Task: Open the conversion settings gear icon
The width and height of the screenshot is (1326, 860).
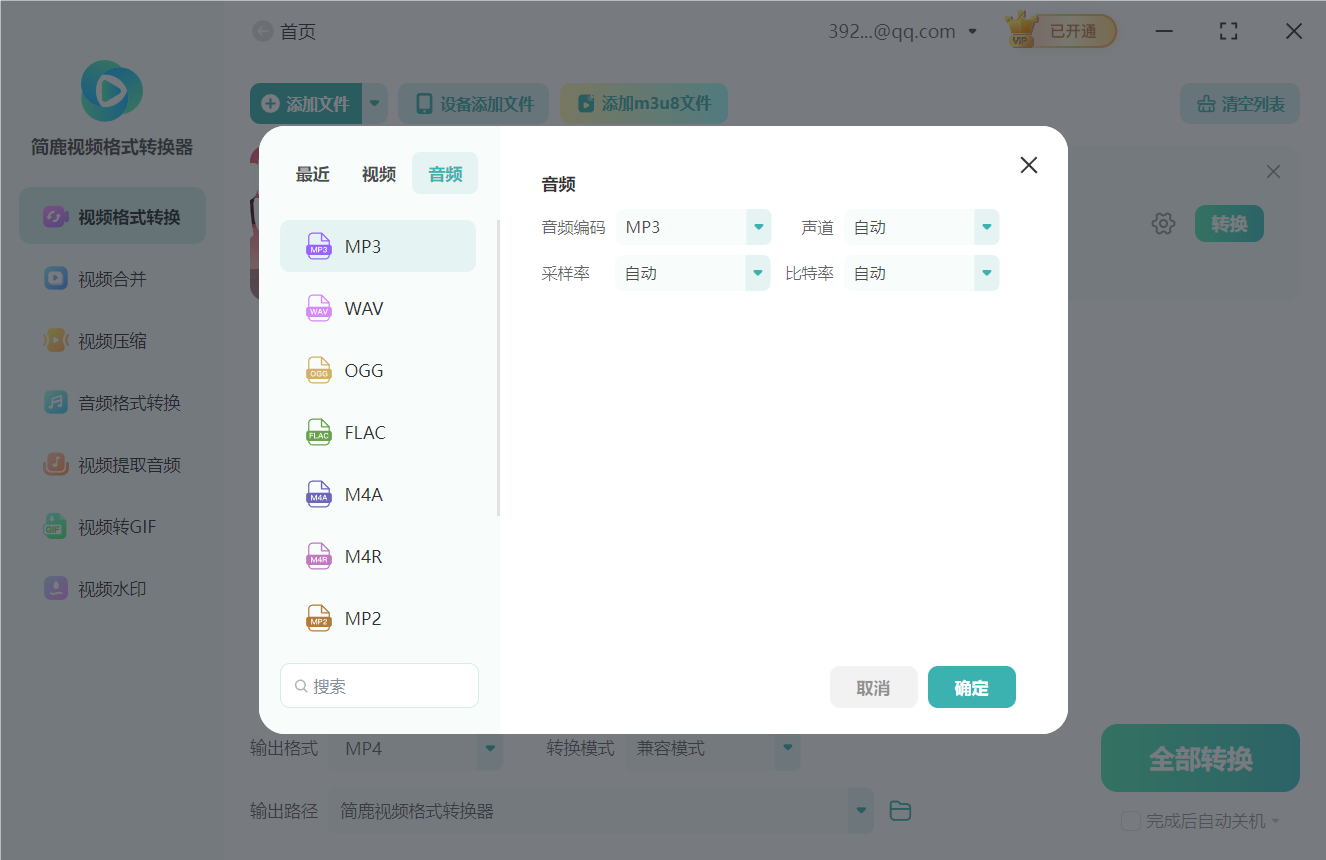Action: [1163, 223]
